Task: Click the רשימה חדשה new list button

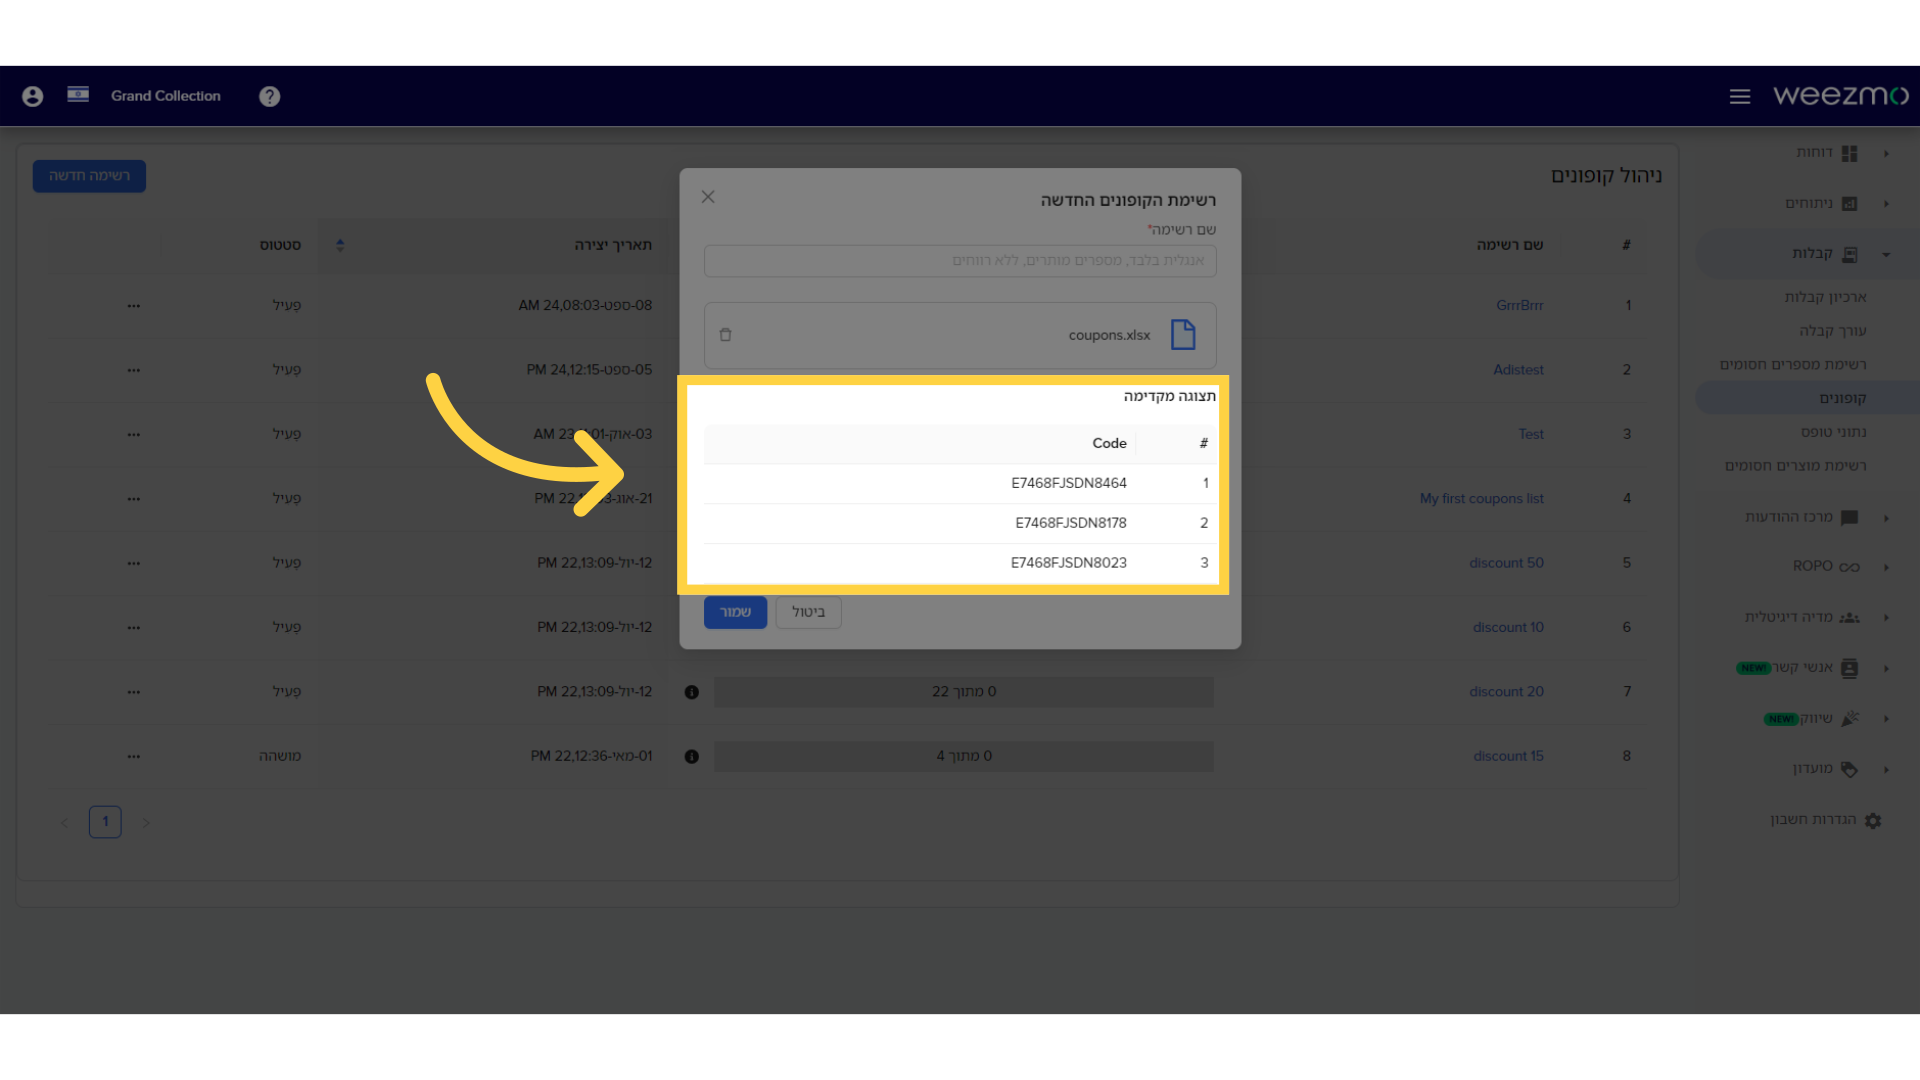Action: click(x=89, y=176)
